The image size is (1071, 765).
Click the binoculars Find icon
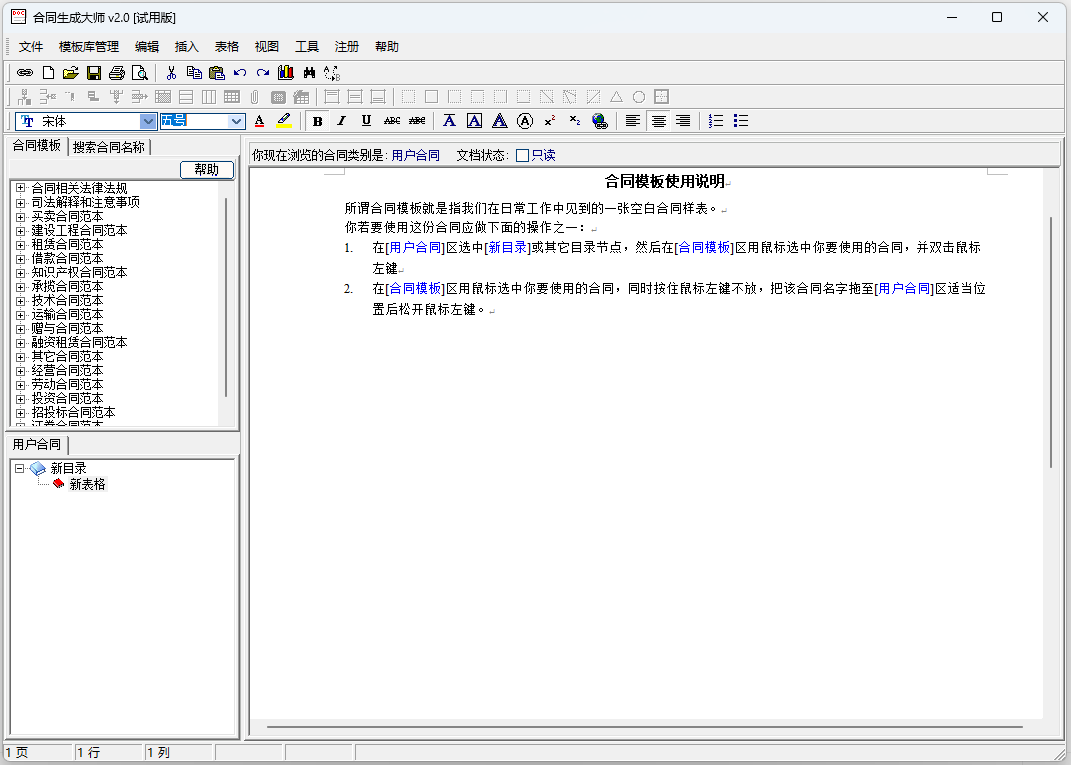tap(309, 73)
